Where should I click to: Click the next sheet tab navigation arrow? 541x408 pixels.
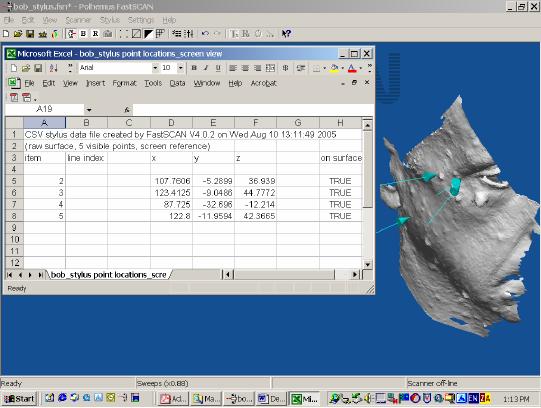point(30,275)
